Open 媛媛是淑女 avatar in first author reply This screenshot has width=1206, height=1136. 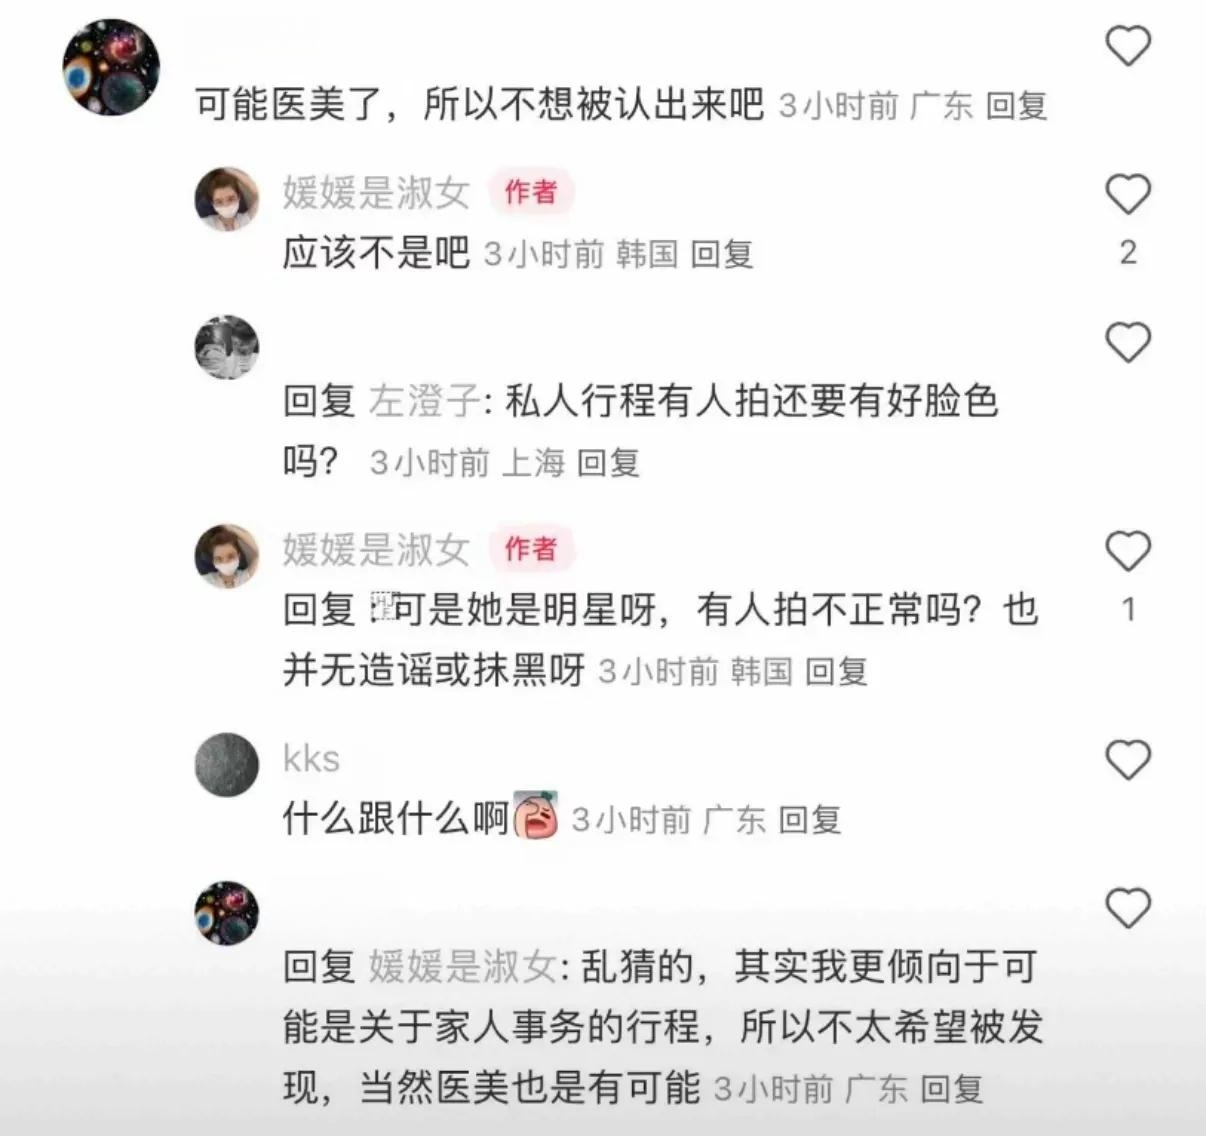(226, 199)
